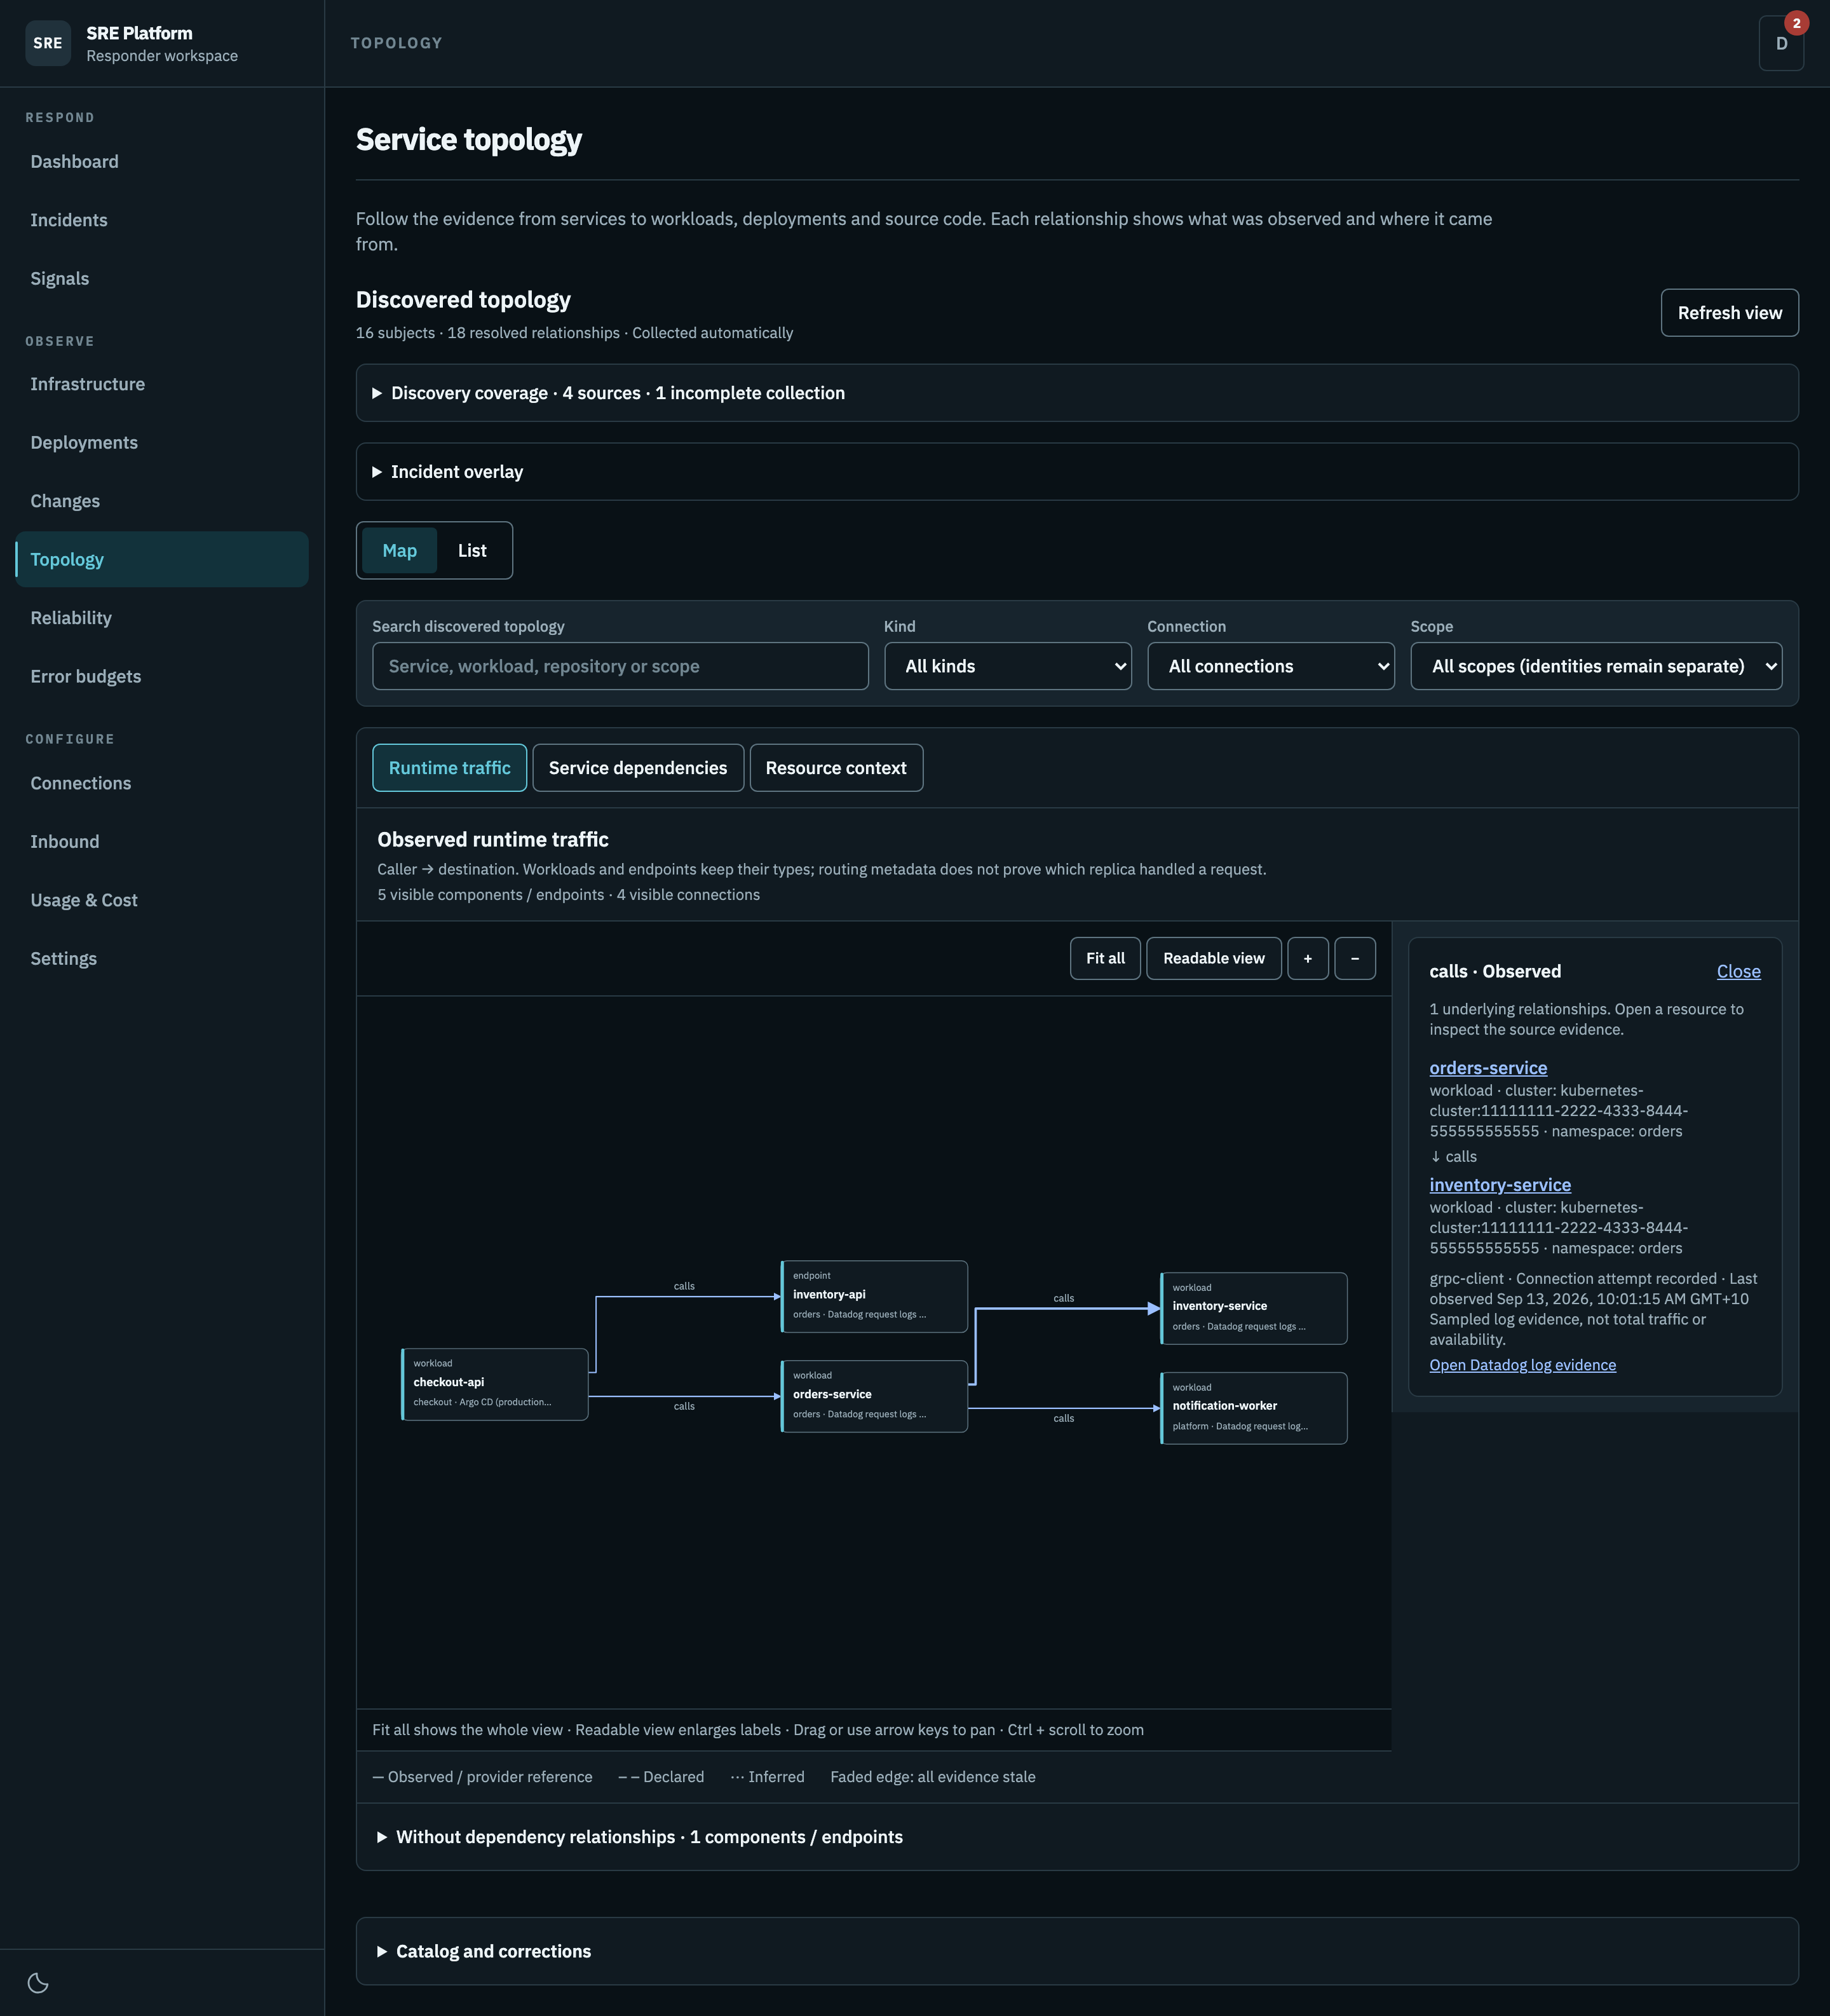The image size is (1830, 2016).
Task: Click the Declared legend entry
Action: (x=661, y=1777)
